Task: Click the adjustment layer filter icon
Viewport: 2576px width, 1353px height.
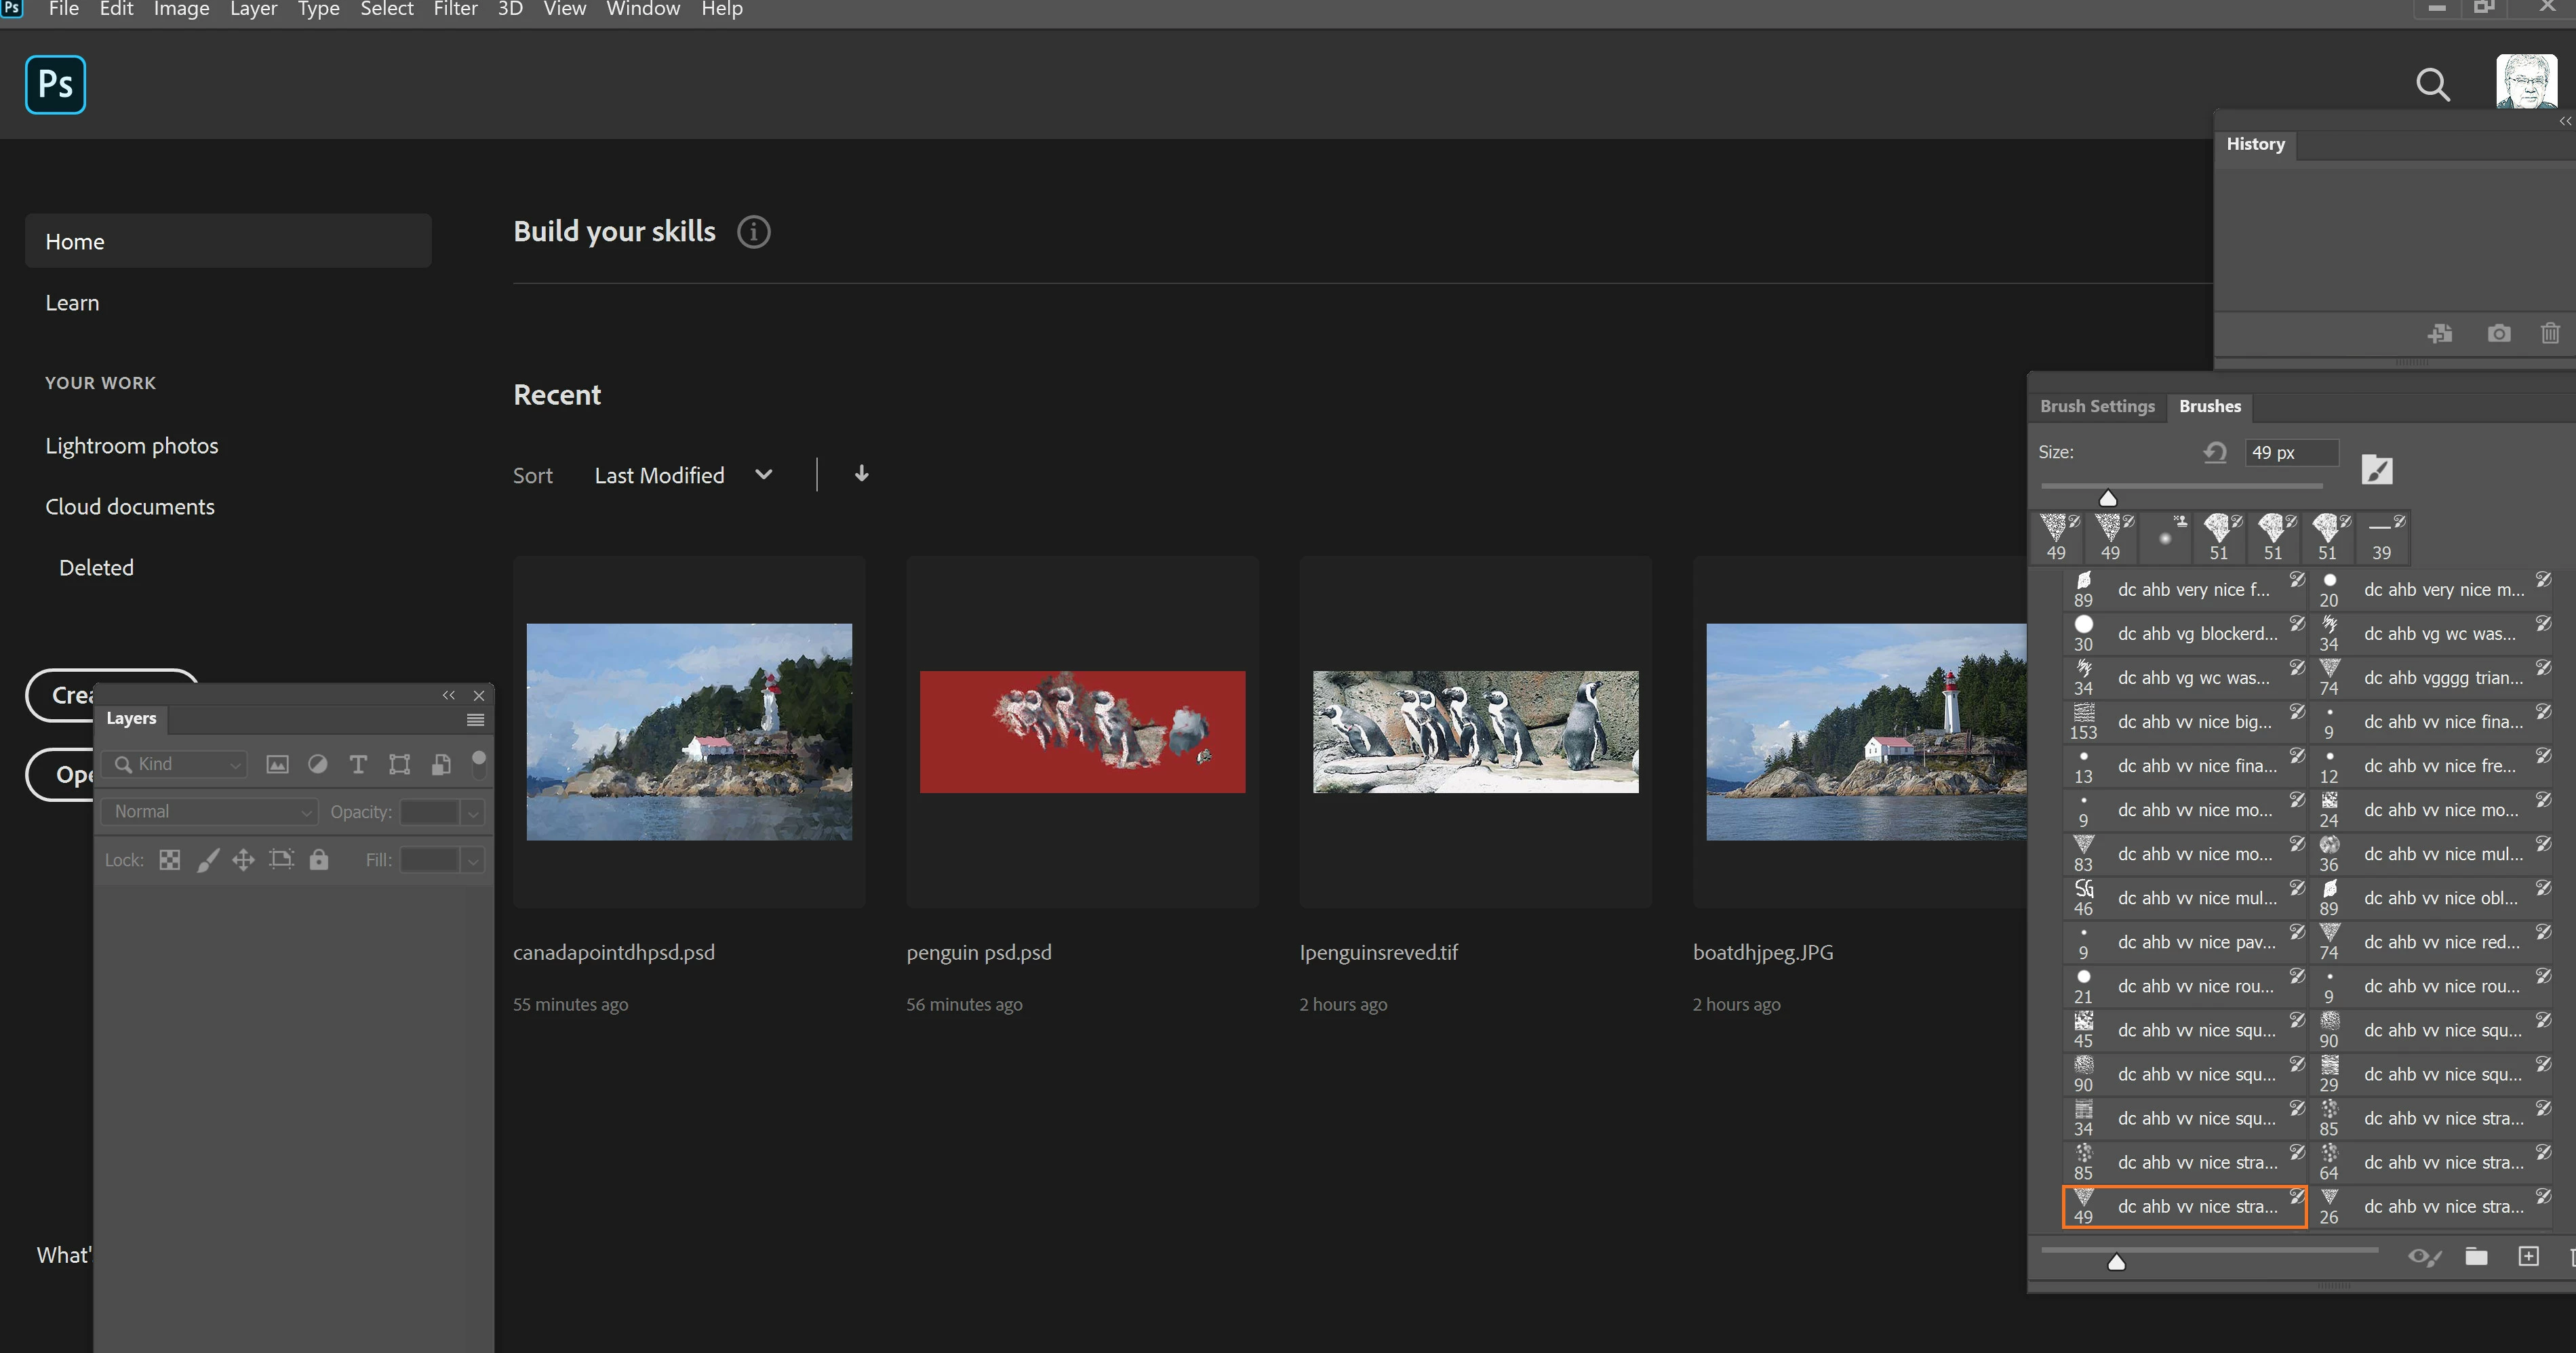Action: click(318, 765)
